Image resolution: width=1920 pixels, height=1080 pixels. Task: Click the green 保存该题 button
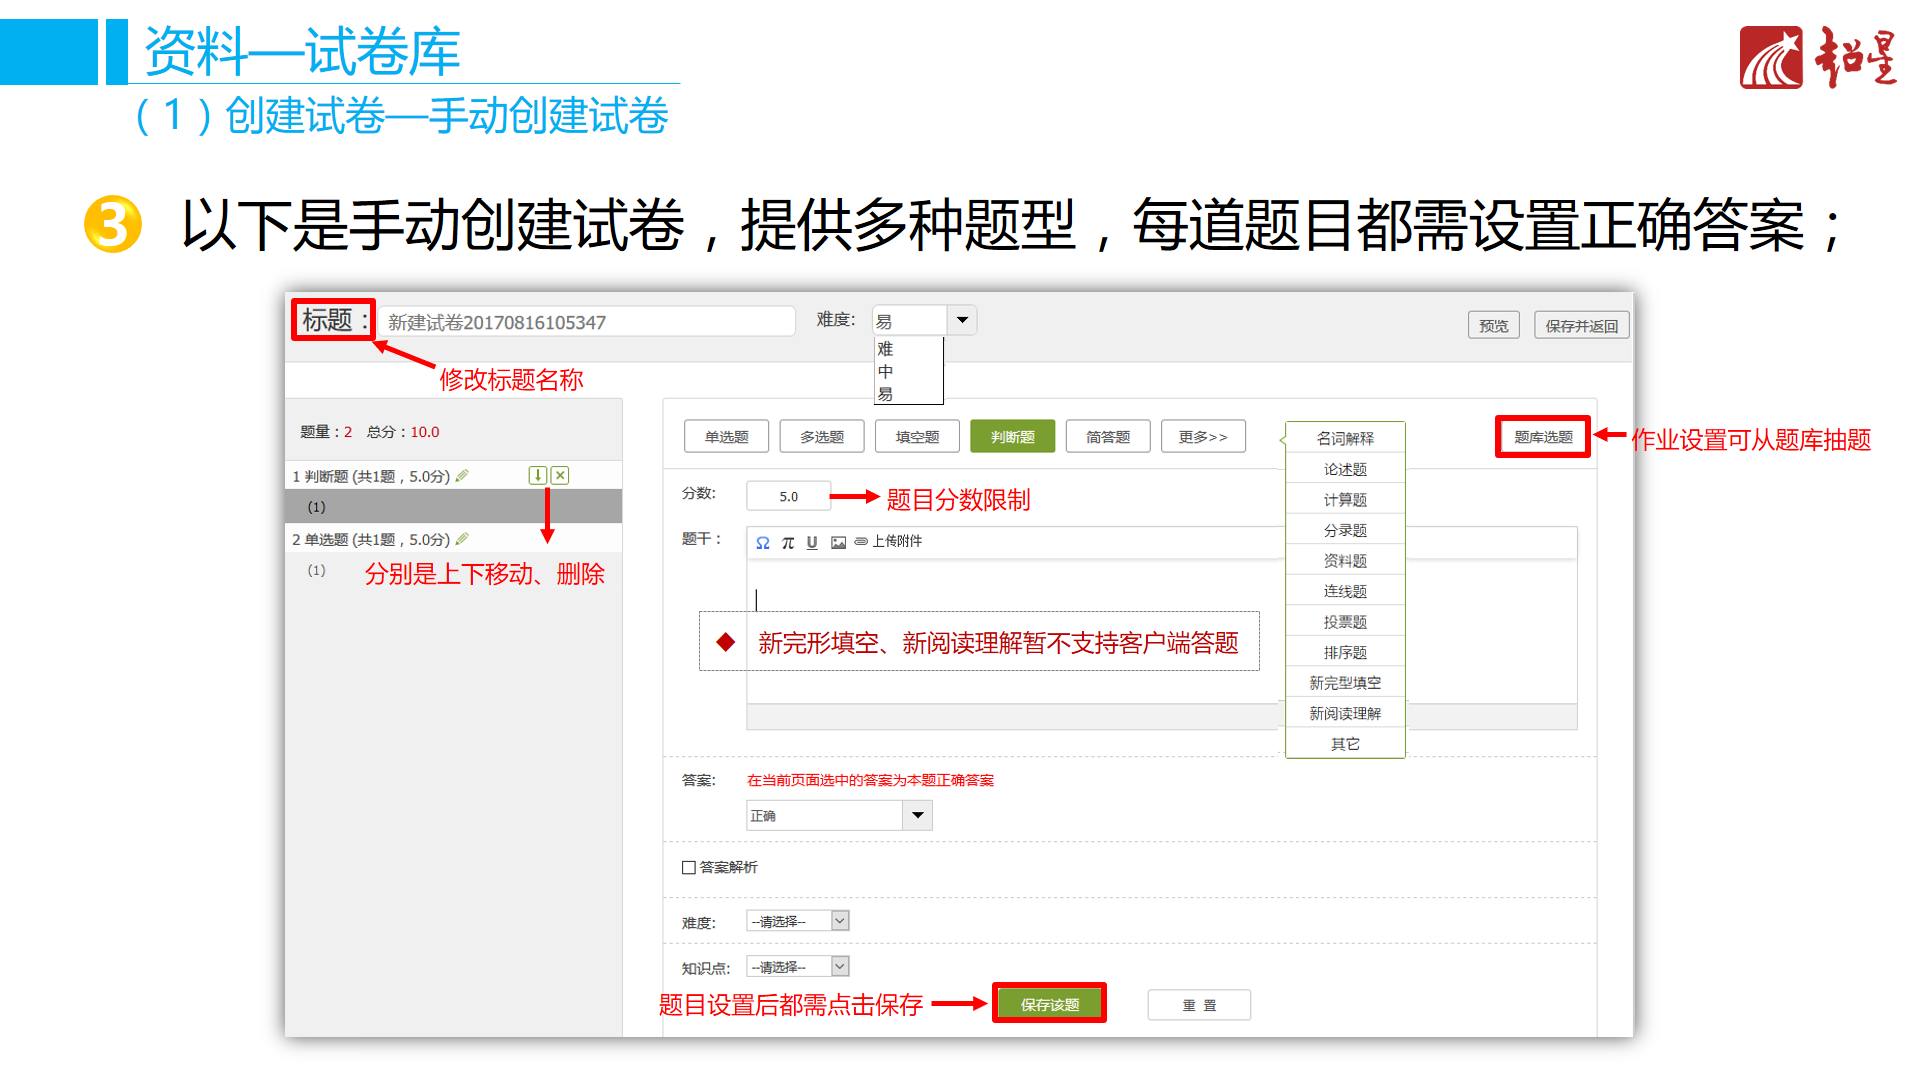pyautogui.click(x=1049, y=1004)
